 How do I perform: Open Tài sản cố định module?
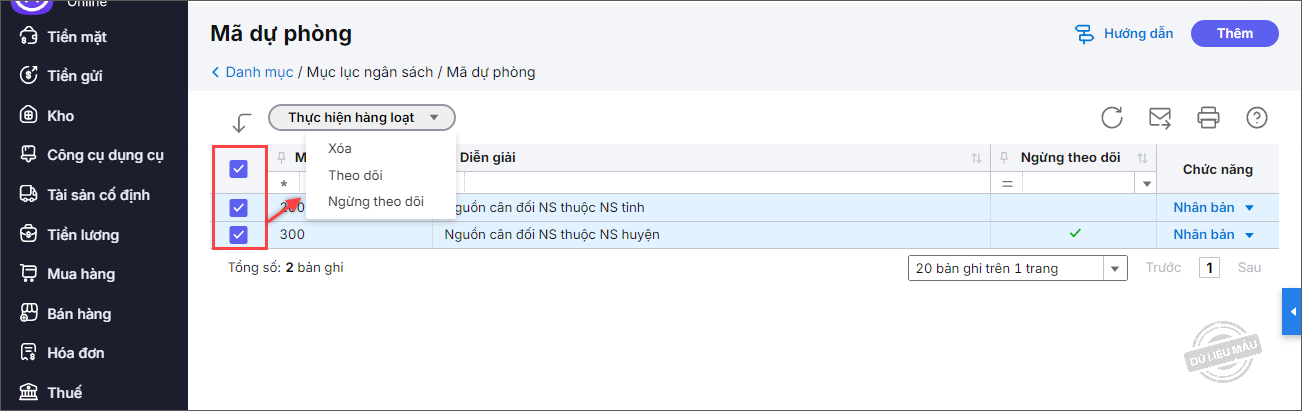97,195
